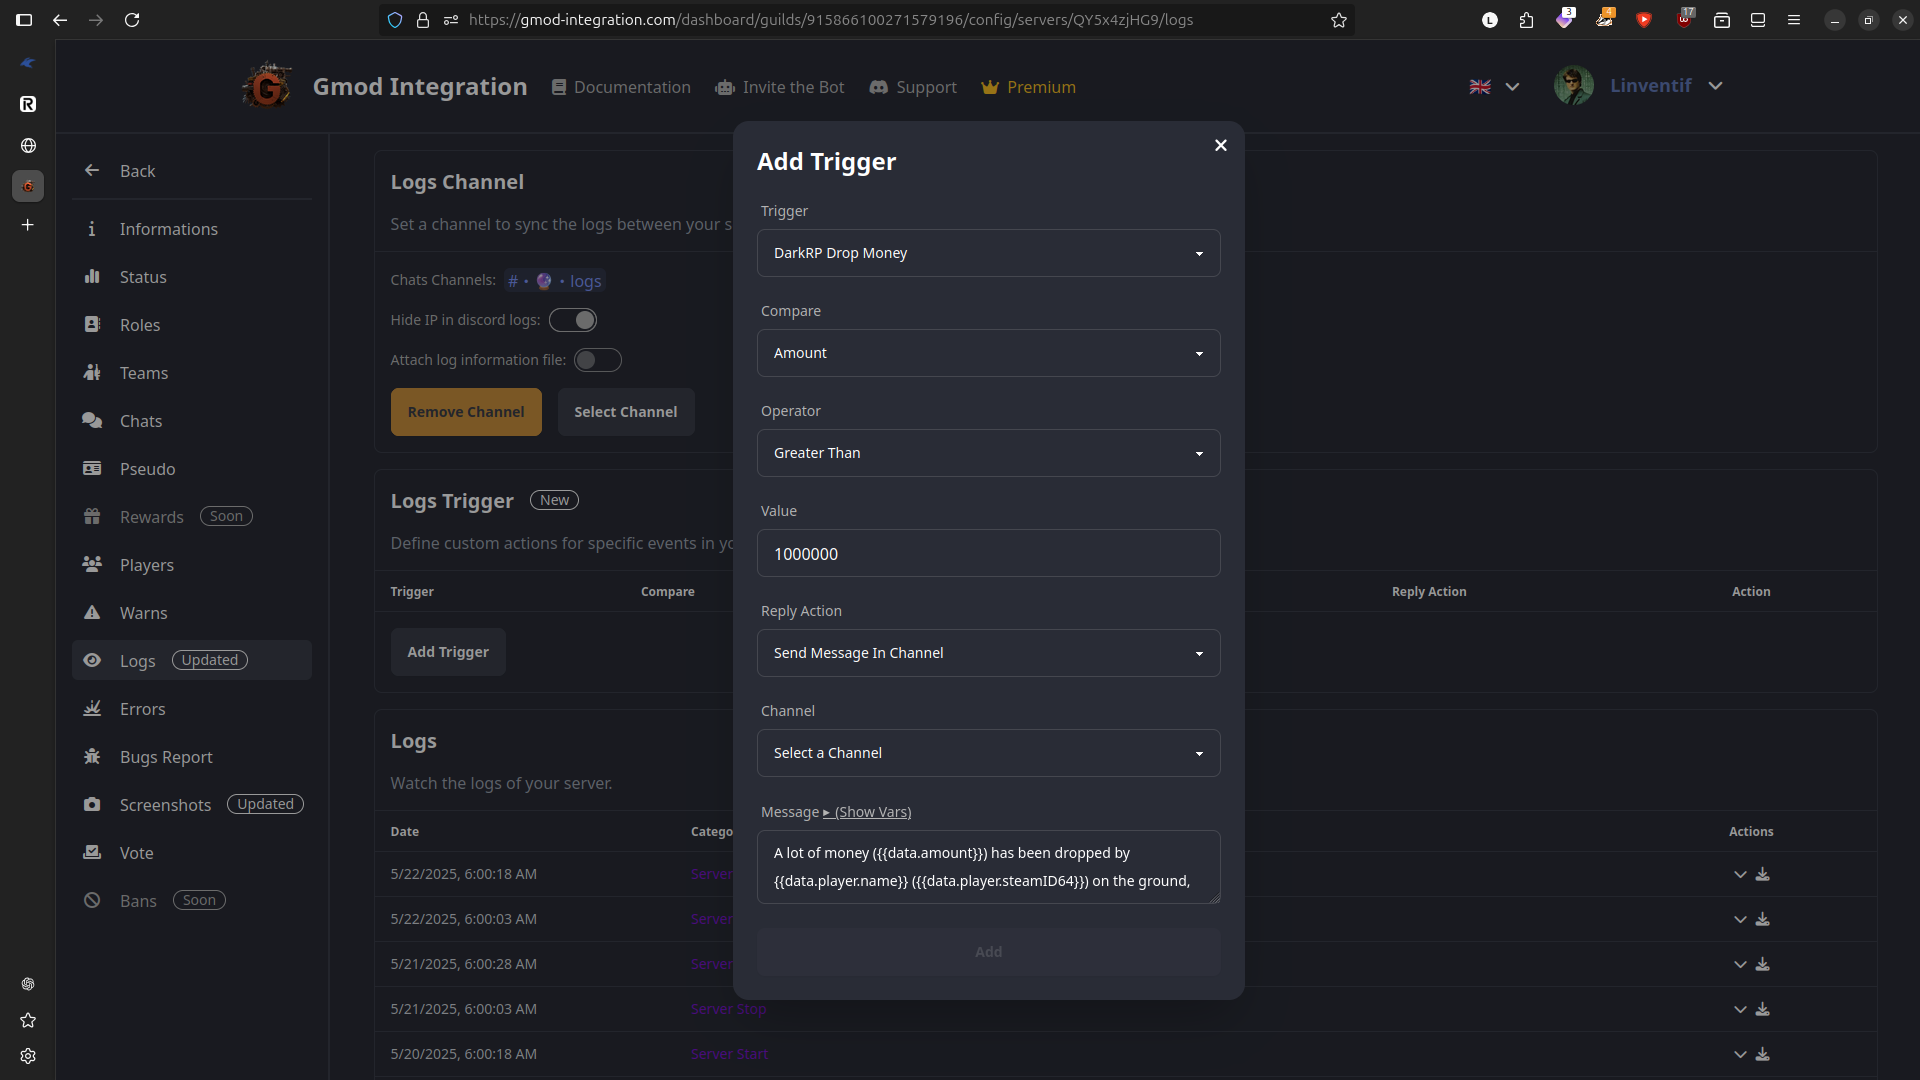Open the Compare dropdown showing Amount
1920x1080 pixels.
(988, 353)
